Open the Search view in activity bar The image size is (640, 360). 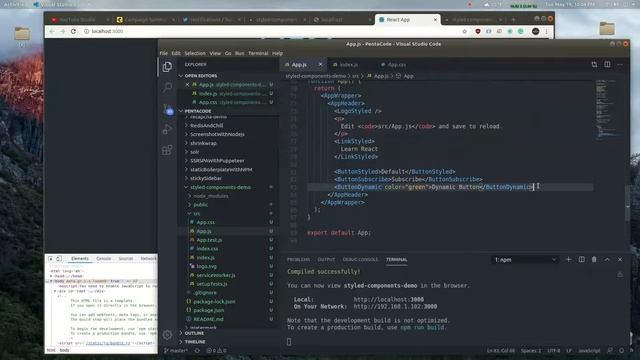[167, 87]
